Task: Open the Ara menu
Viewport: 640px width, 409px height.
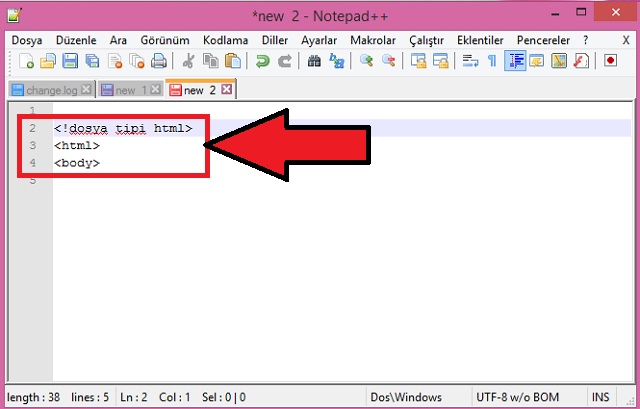Action: [x=118, y=40]
